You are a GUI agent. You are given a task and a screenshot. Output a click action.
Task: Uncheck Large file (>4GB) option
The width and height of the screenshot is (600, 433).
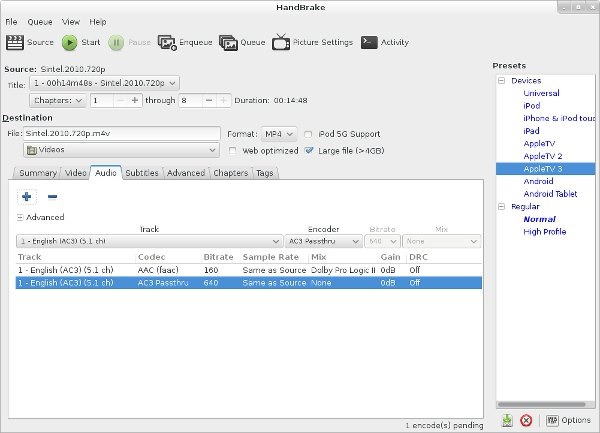[310, 150]
